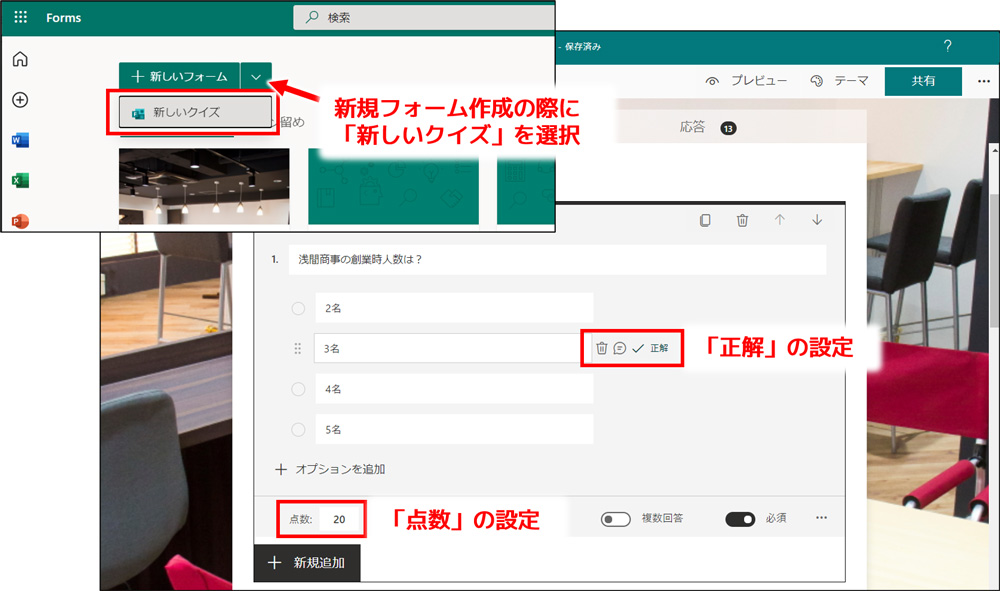The height and width of the screenshot is (591, 1000).
Task: Open the app launcher waffle icon
Action: point(20,18)
